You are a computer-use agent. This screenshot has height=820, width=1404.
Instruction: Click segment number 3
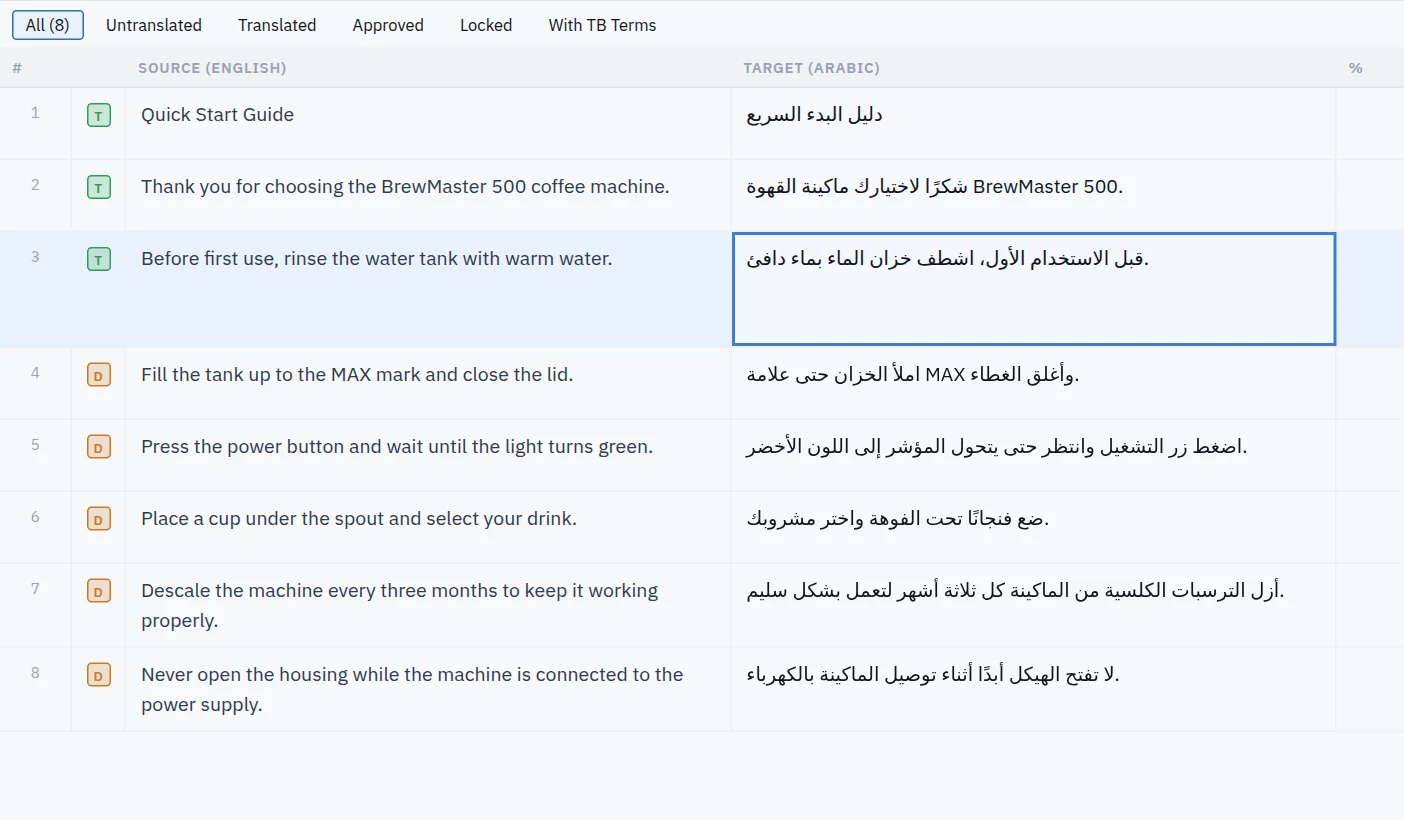(x=35, y=257)
